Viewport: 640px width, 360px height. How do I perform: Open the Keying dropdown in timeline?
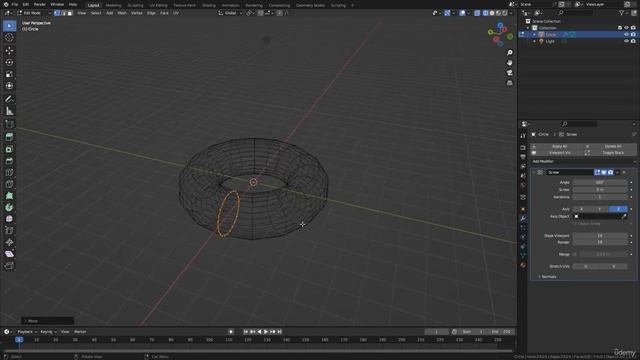pyautogui.click(x=48, y=332)
